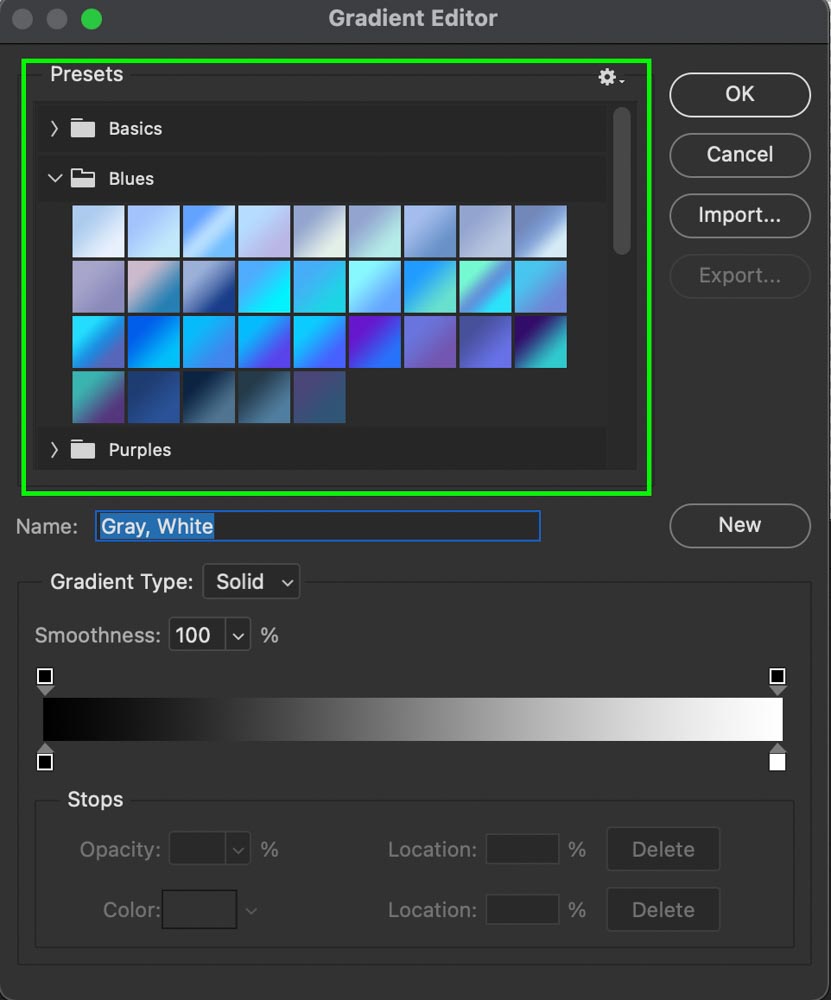Select the third Blues gradient in row one
The height and width of the screenshot is (1000, 831).
209,232
